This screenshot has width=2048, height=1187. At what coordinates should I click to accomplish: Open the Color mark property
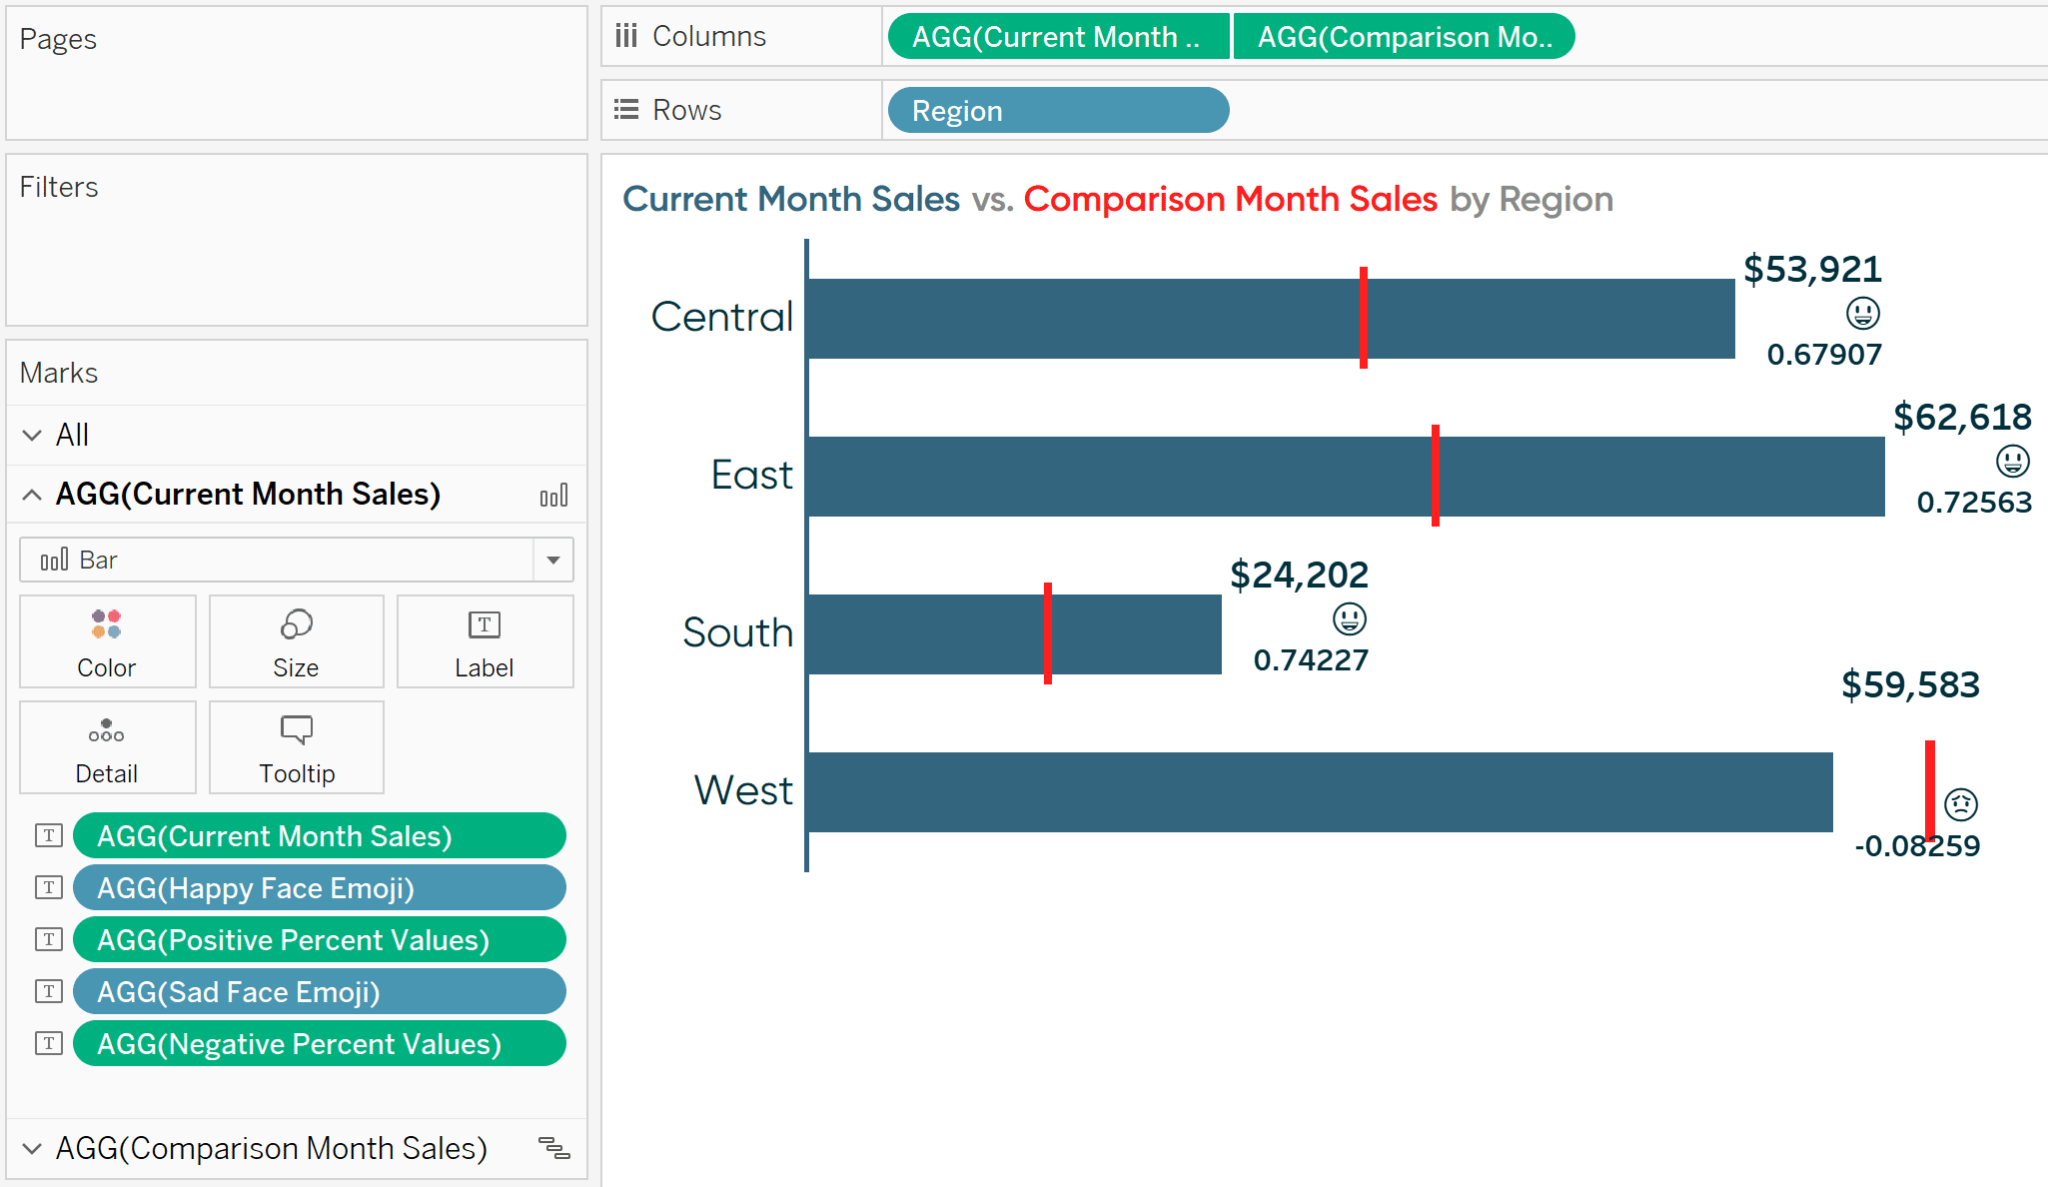coord(106,641)
